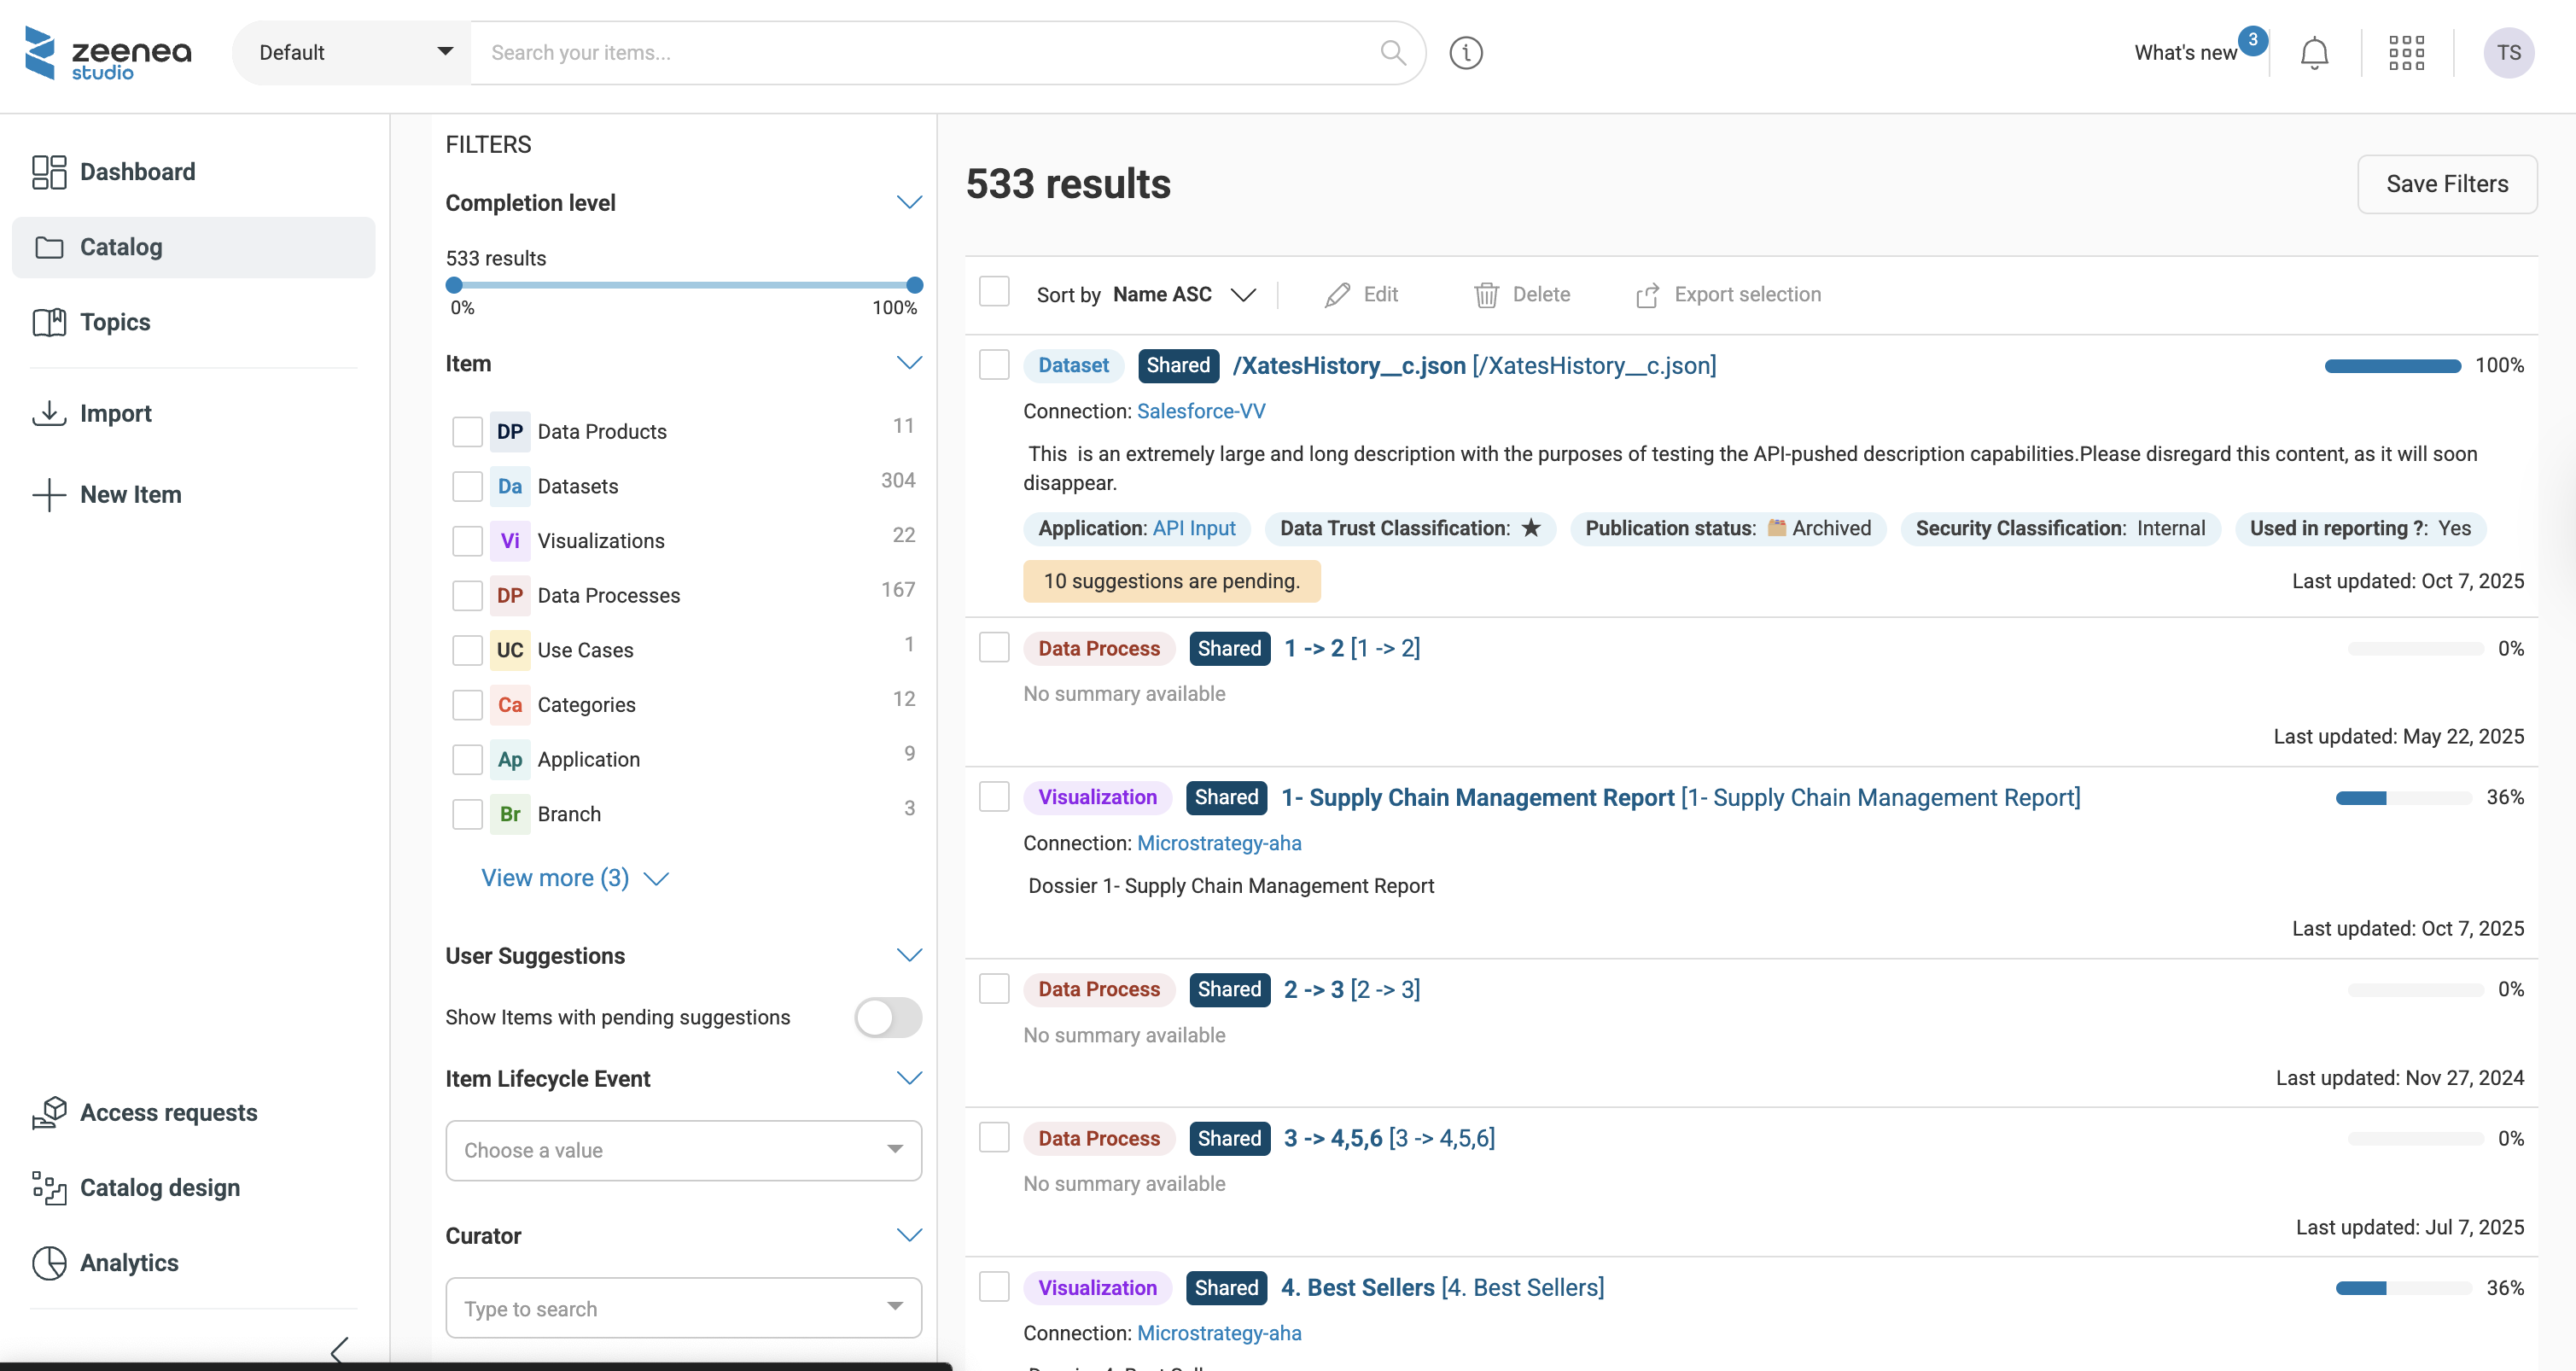Open the Item Lifecycle Event value dropdown
The image size is (2576, 1371).
tap(683, 1150)
